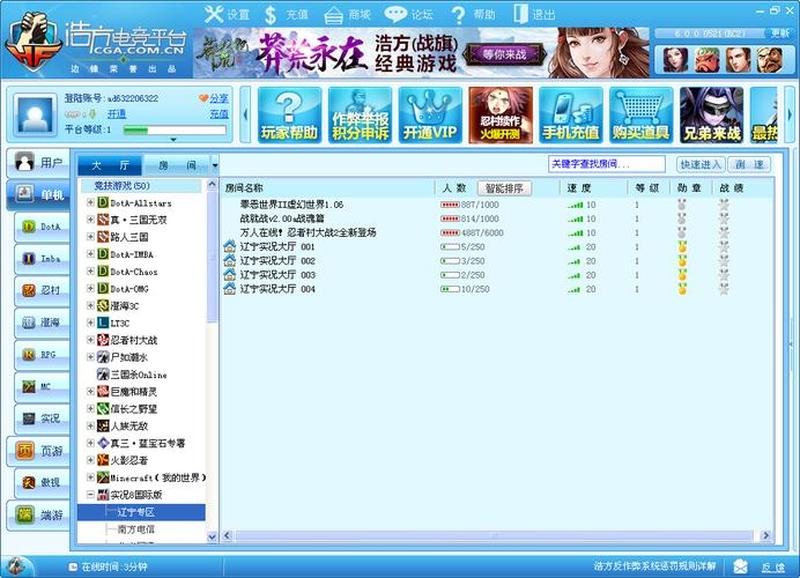Switch to the 房间 tab

[x=177, y=165]
